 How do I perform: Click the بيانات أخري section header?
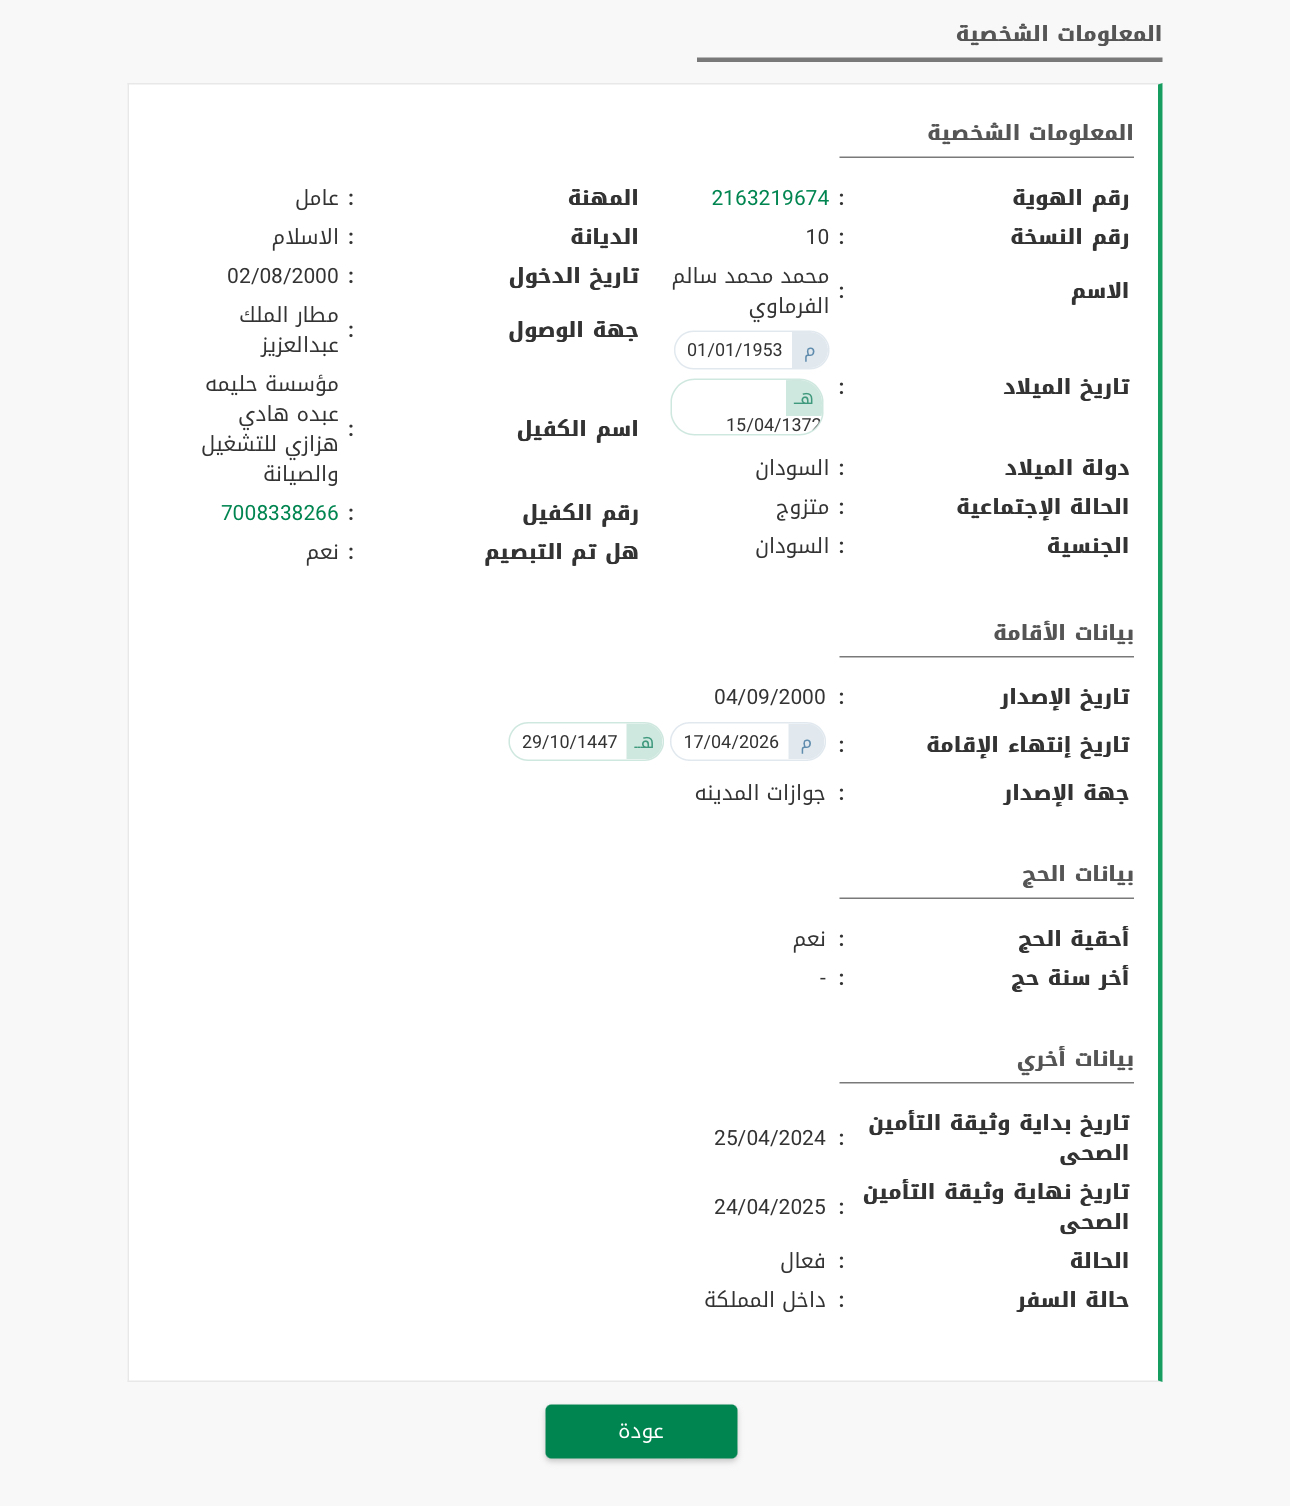tap(1075, 1059)
